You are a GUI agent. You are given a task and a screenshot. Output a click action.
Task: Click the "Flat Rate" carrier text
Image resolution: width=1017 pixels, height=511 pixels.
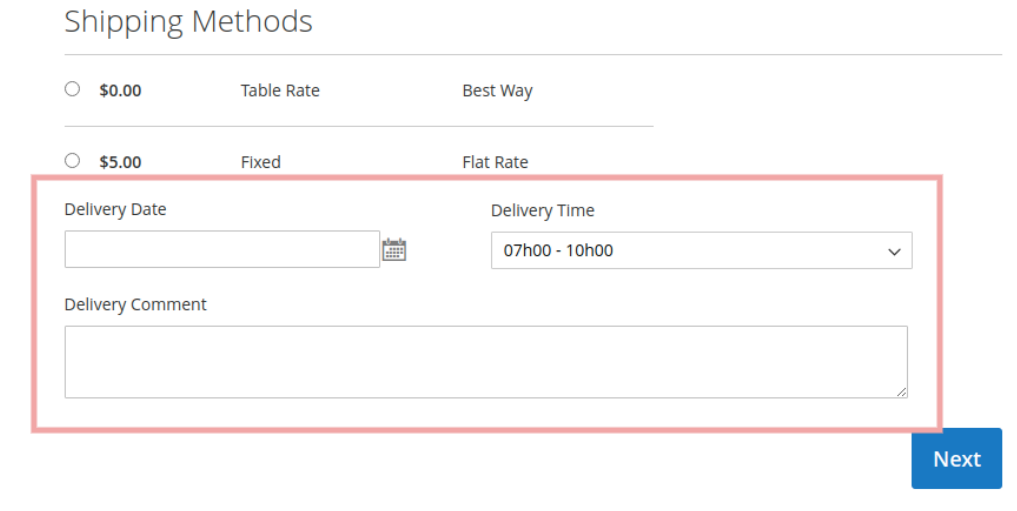[495, 162]
